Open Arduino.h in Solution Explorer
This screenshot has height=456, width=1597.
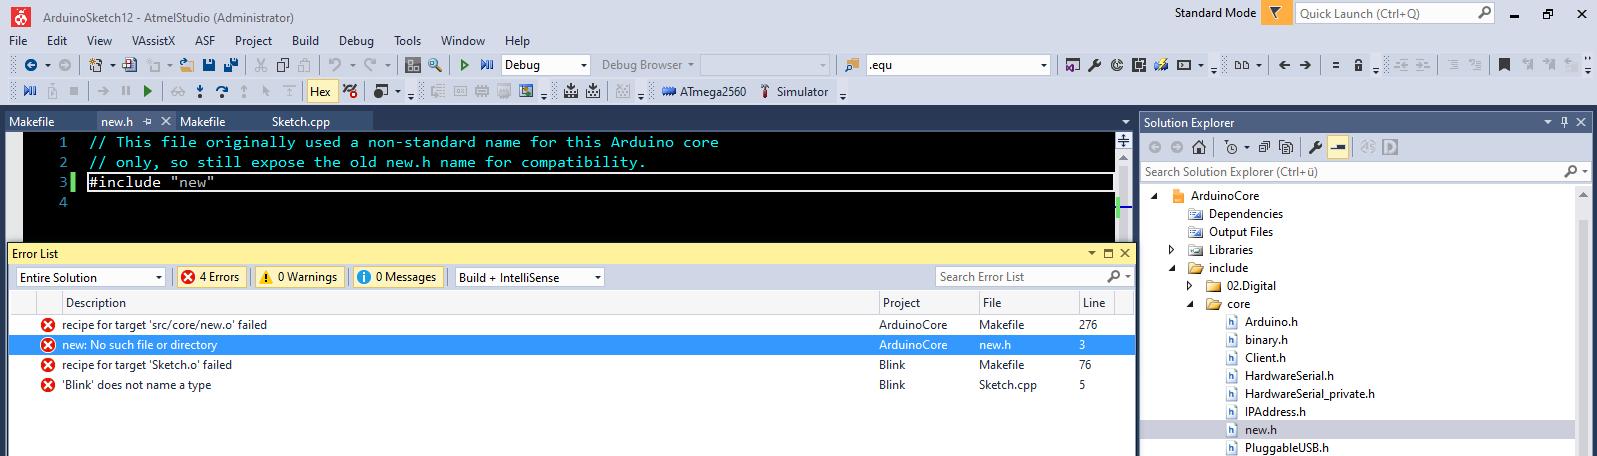pyautogui.click(x=1271, y=322)
